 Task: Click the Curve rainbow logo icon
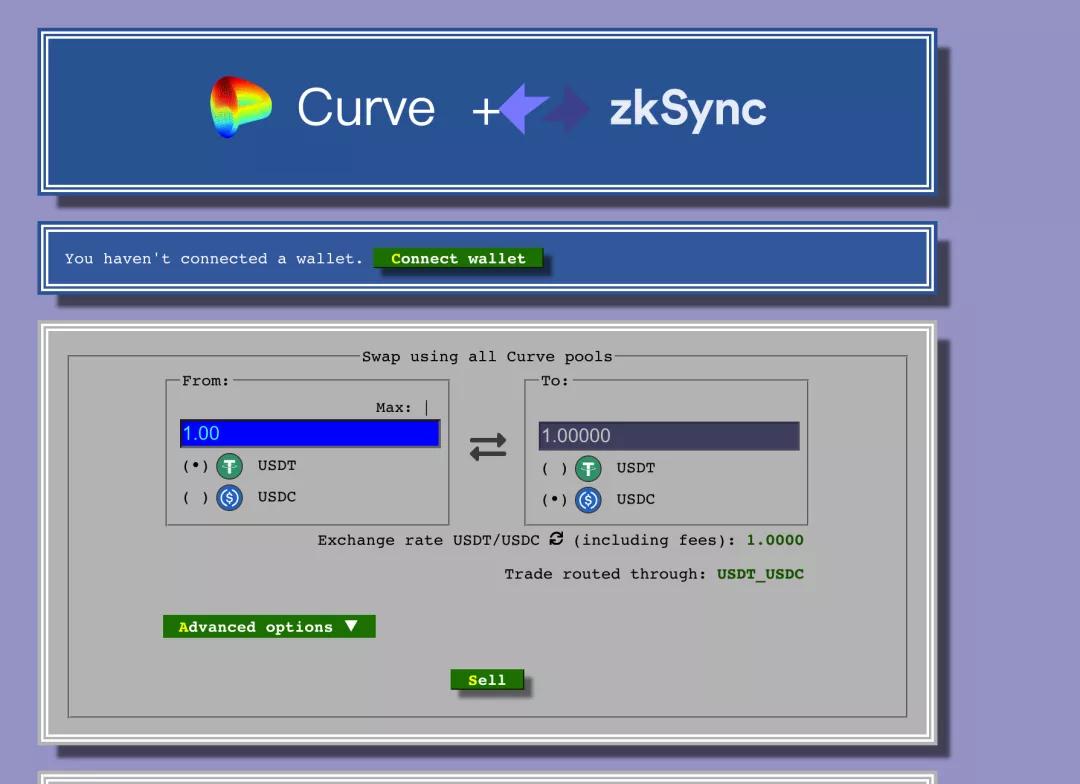click(241, 107)
